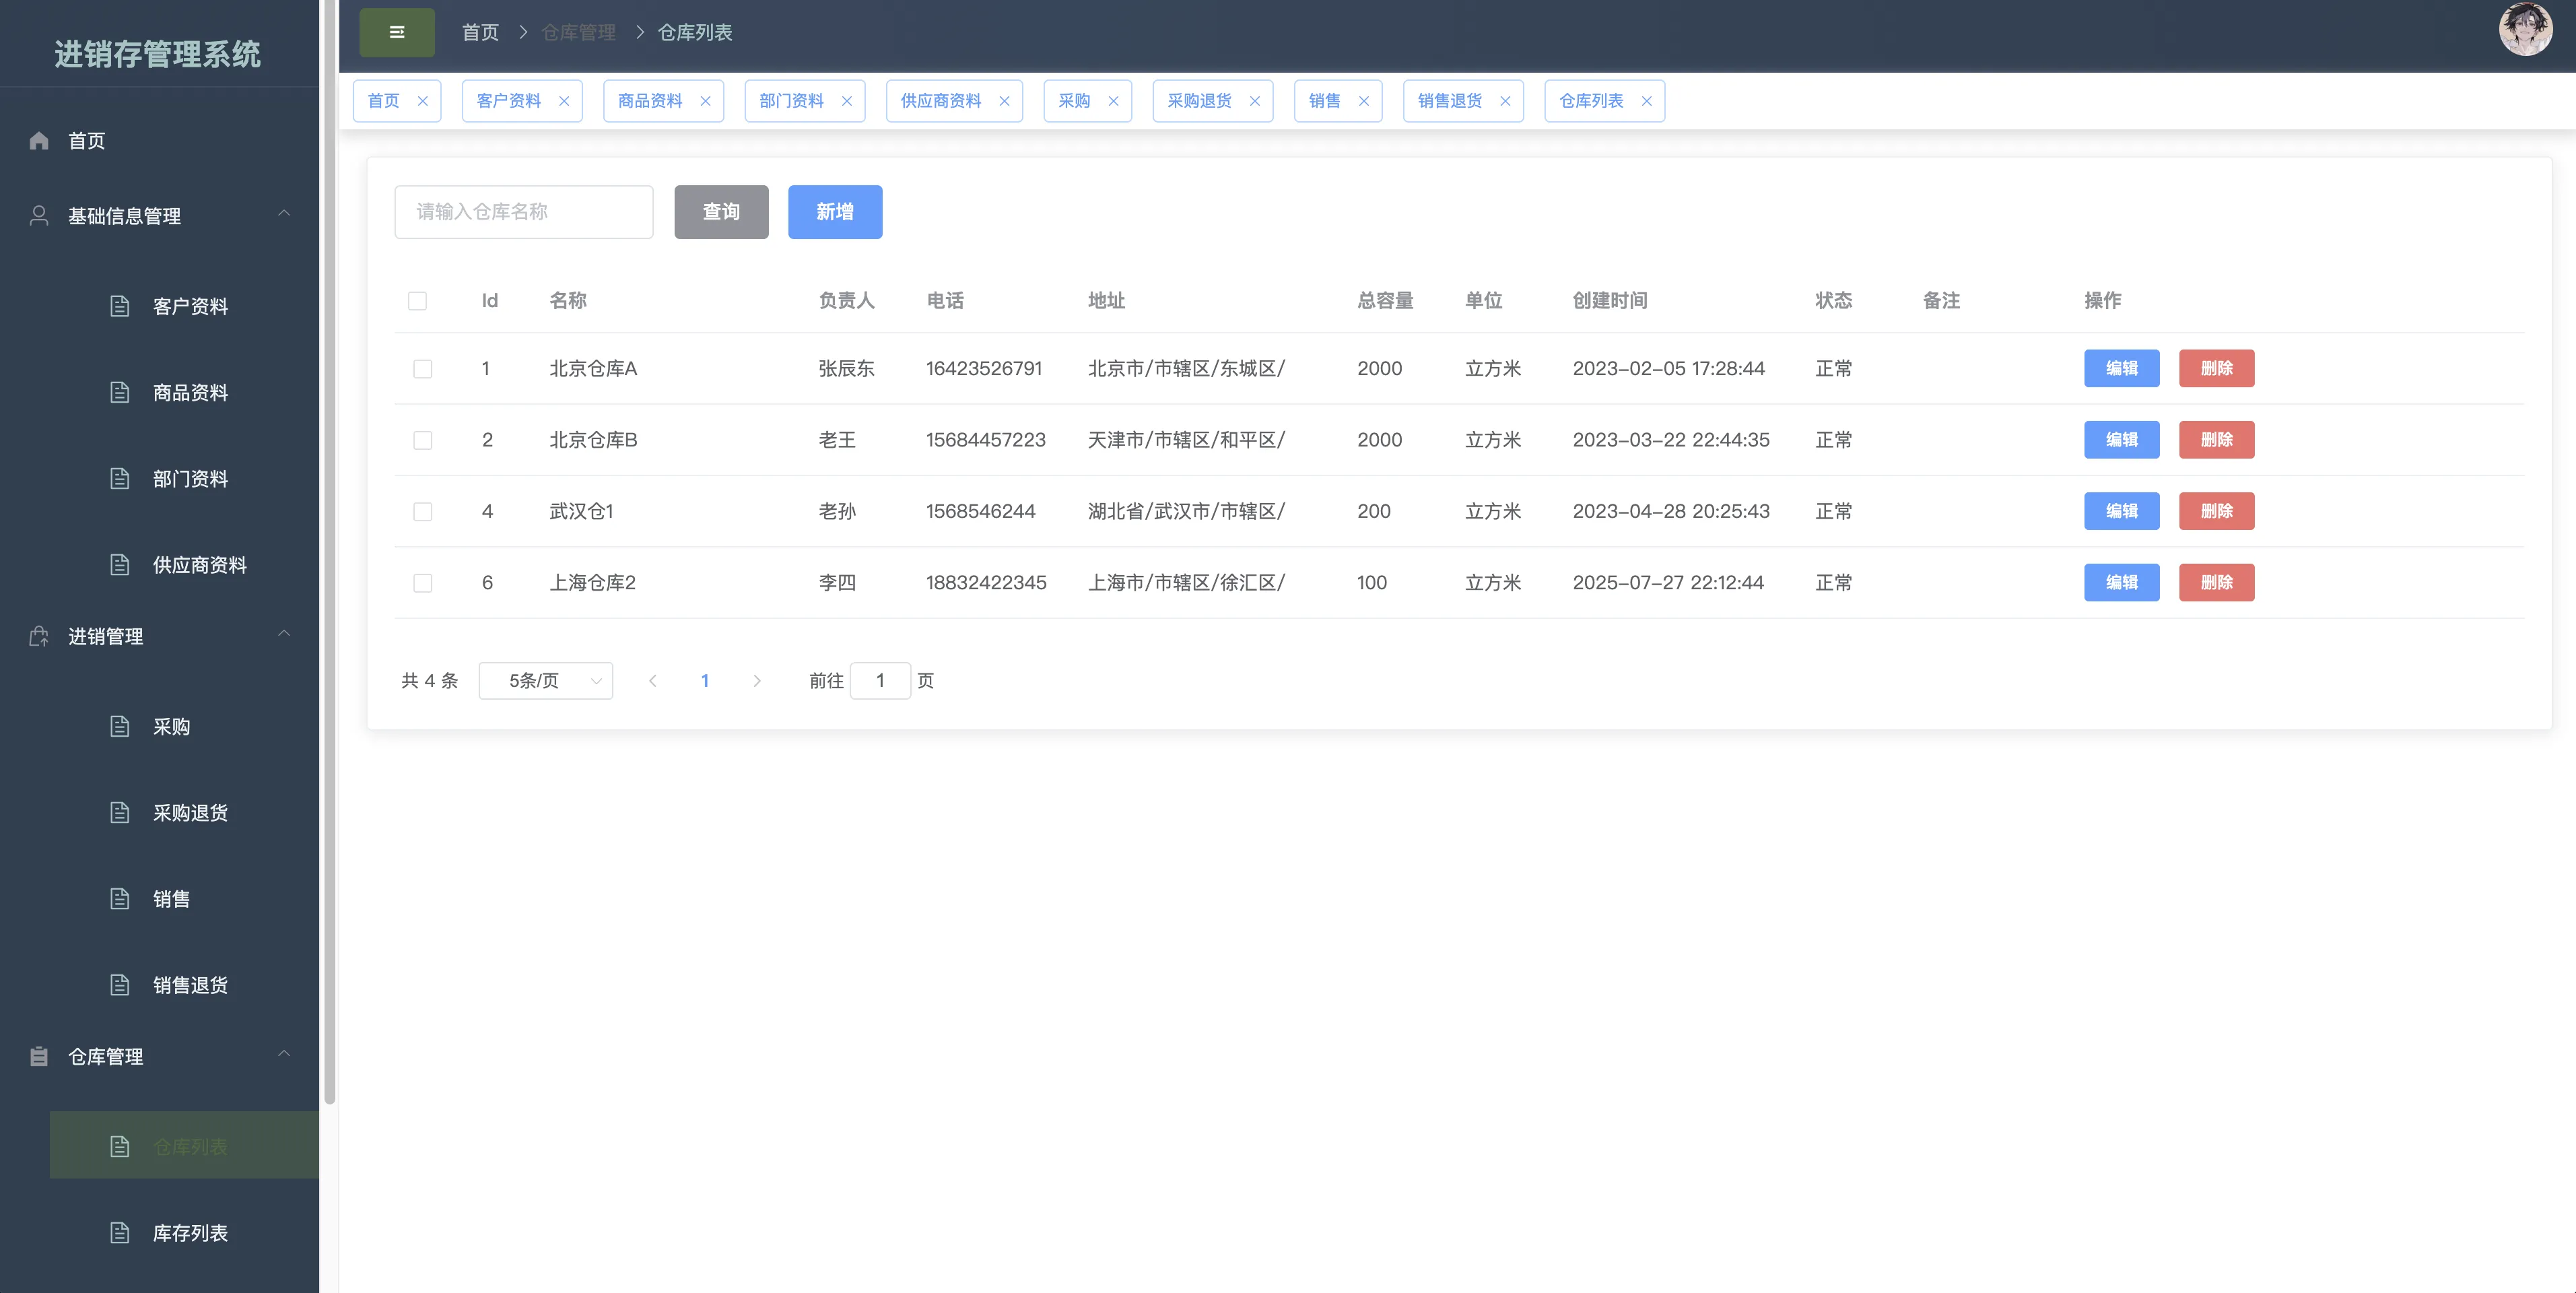Delete the 武汉仓1 warehouse row

click(2216, 511)
